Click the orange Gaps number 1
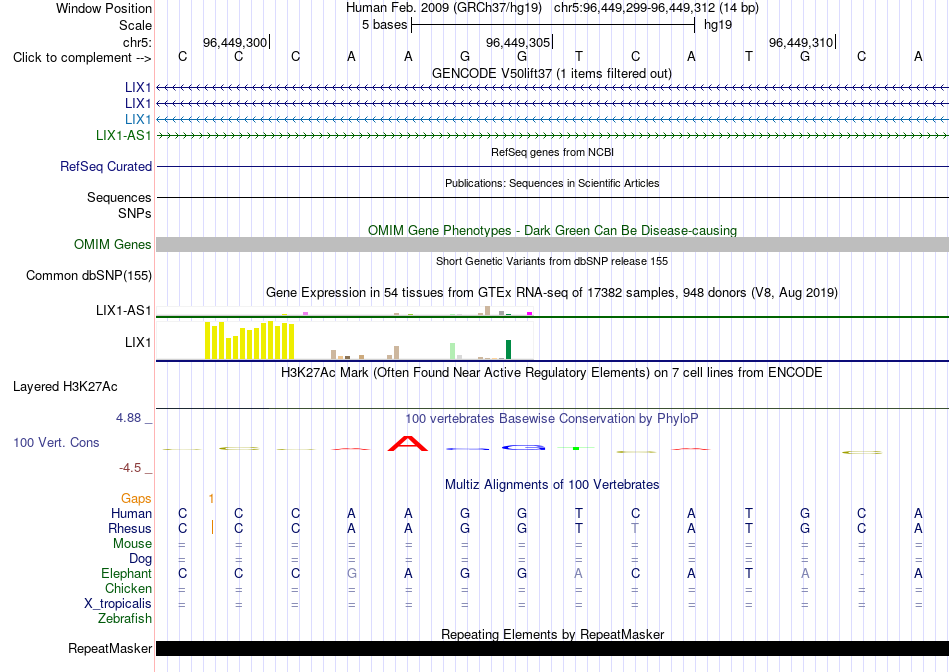This screenshot has height=672, width=950. click(211, 499)
